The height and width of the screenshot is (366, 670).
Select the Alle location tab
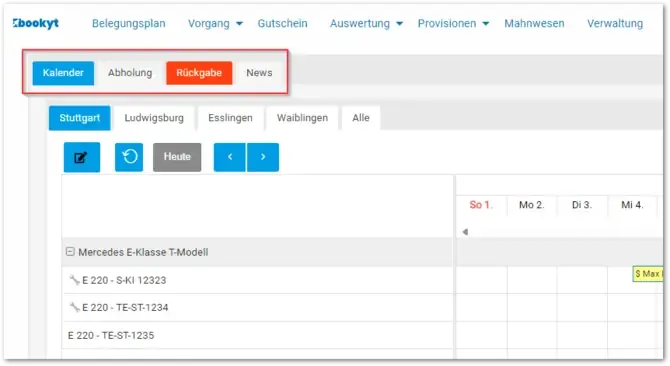click(x=361, y=118)
